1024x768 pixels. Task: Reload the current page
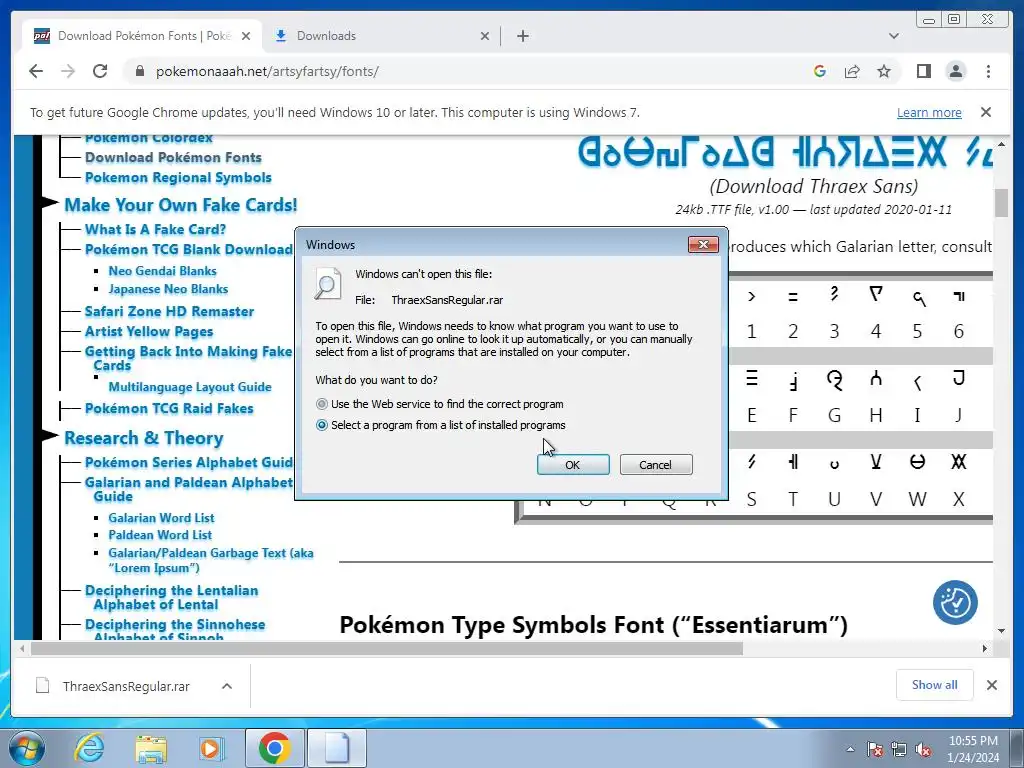click(x=100, y=71)
